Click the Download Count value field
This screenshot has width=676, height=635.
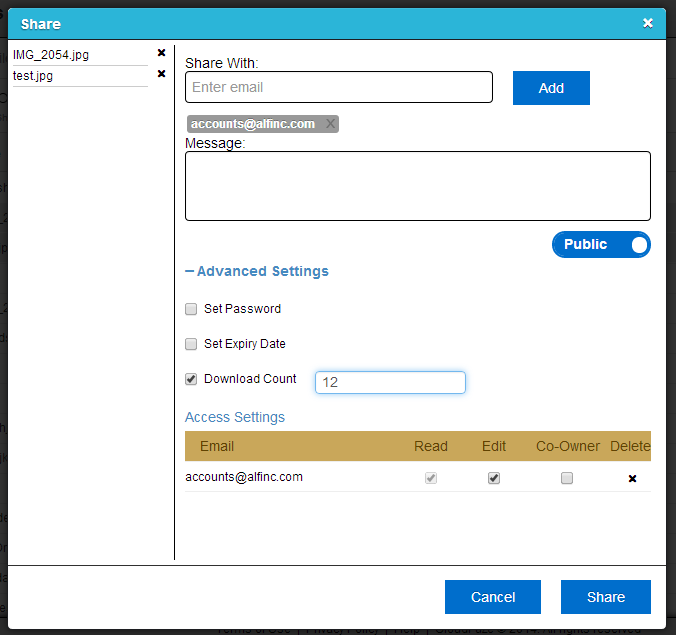point(390,382)
